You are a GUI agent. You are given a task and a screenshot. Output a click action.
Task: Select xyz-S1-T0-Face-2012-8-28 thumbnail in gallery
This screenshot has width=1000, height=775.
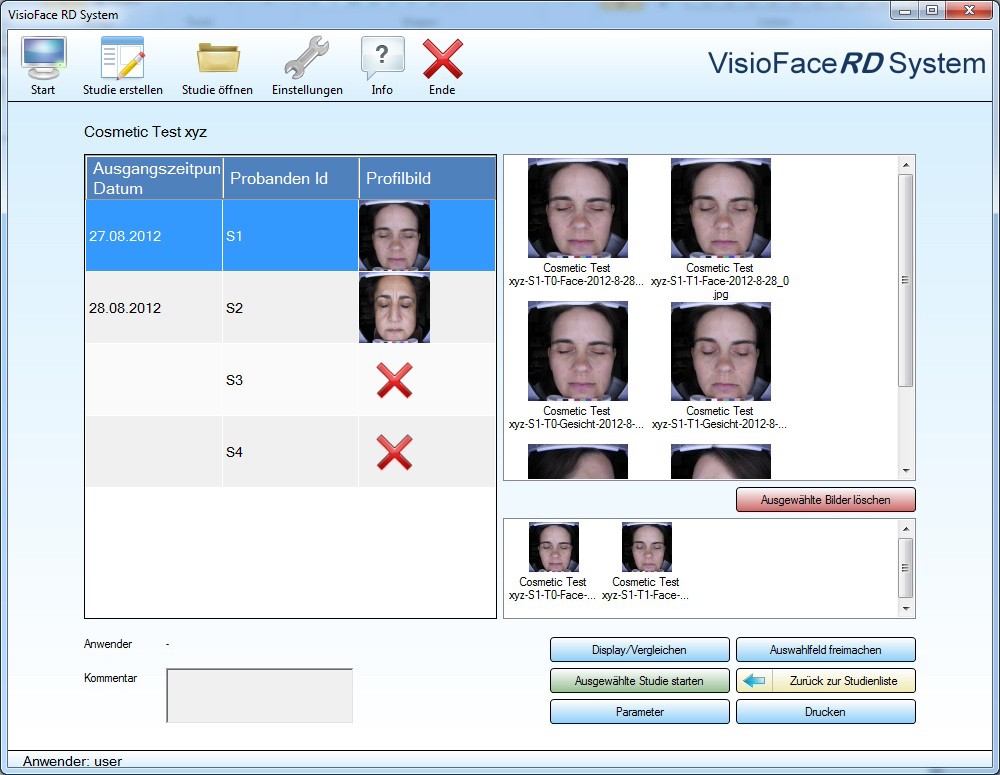577,208
